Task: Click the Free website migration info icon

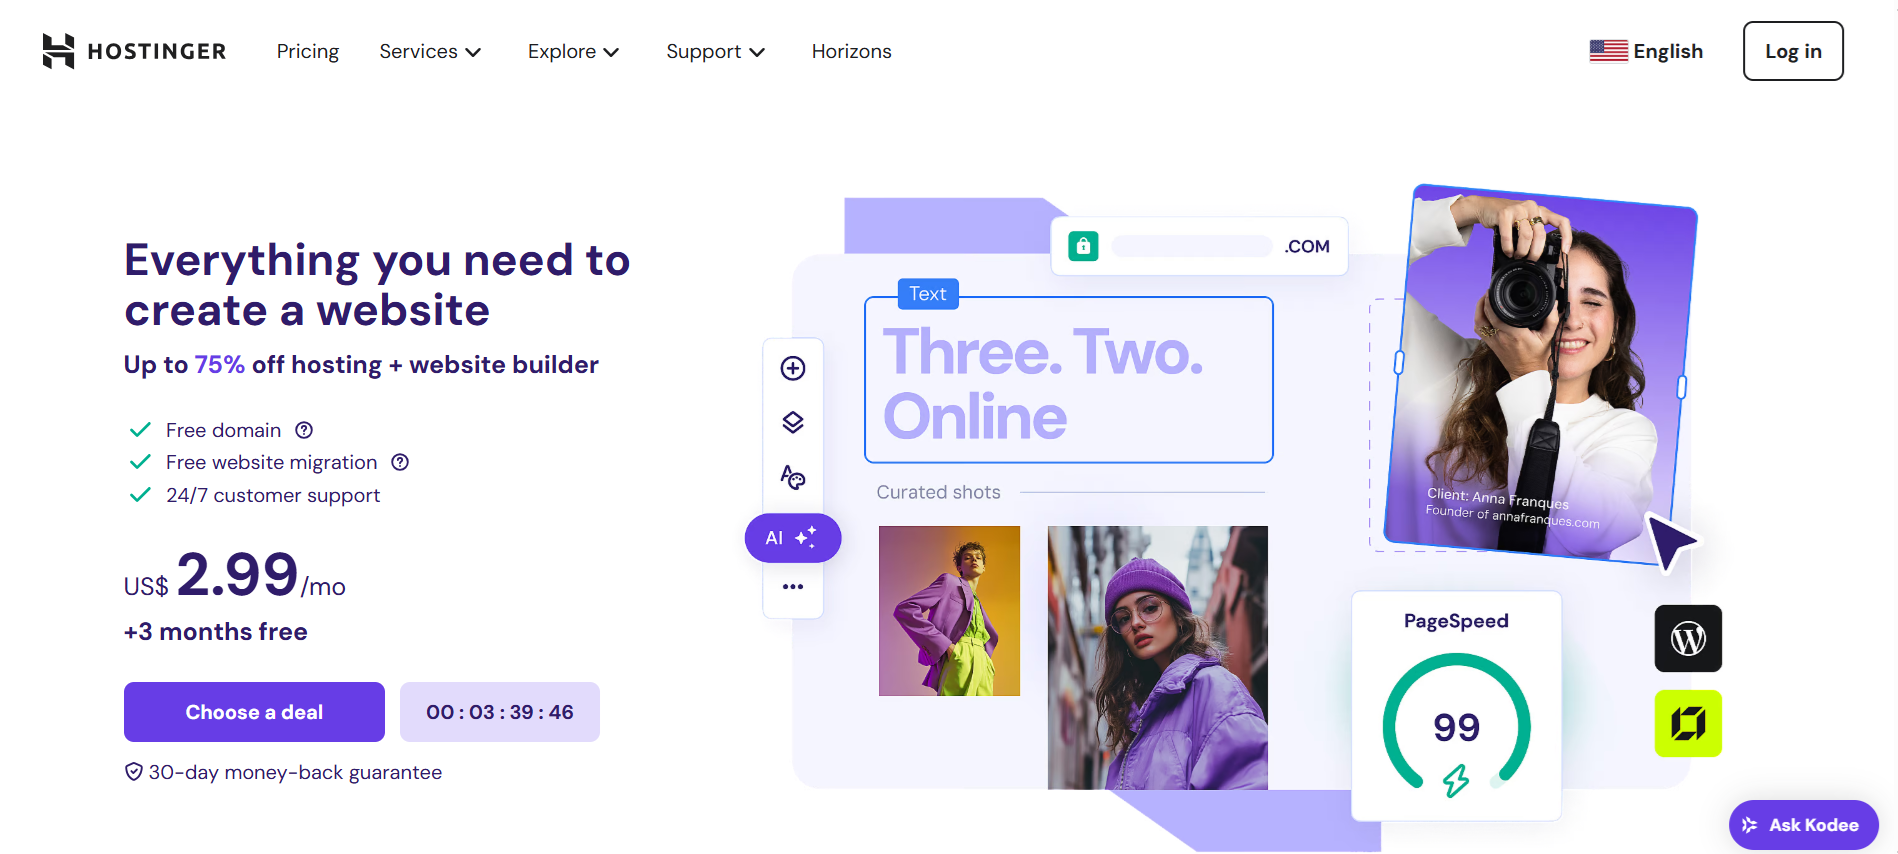Action: [400, 462]
